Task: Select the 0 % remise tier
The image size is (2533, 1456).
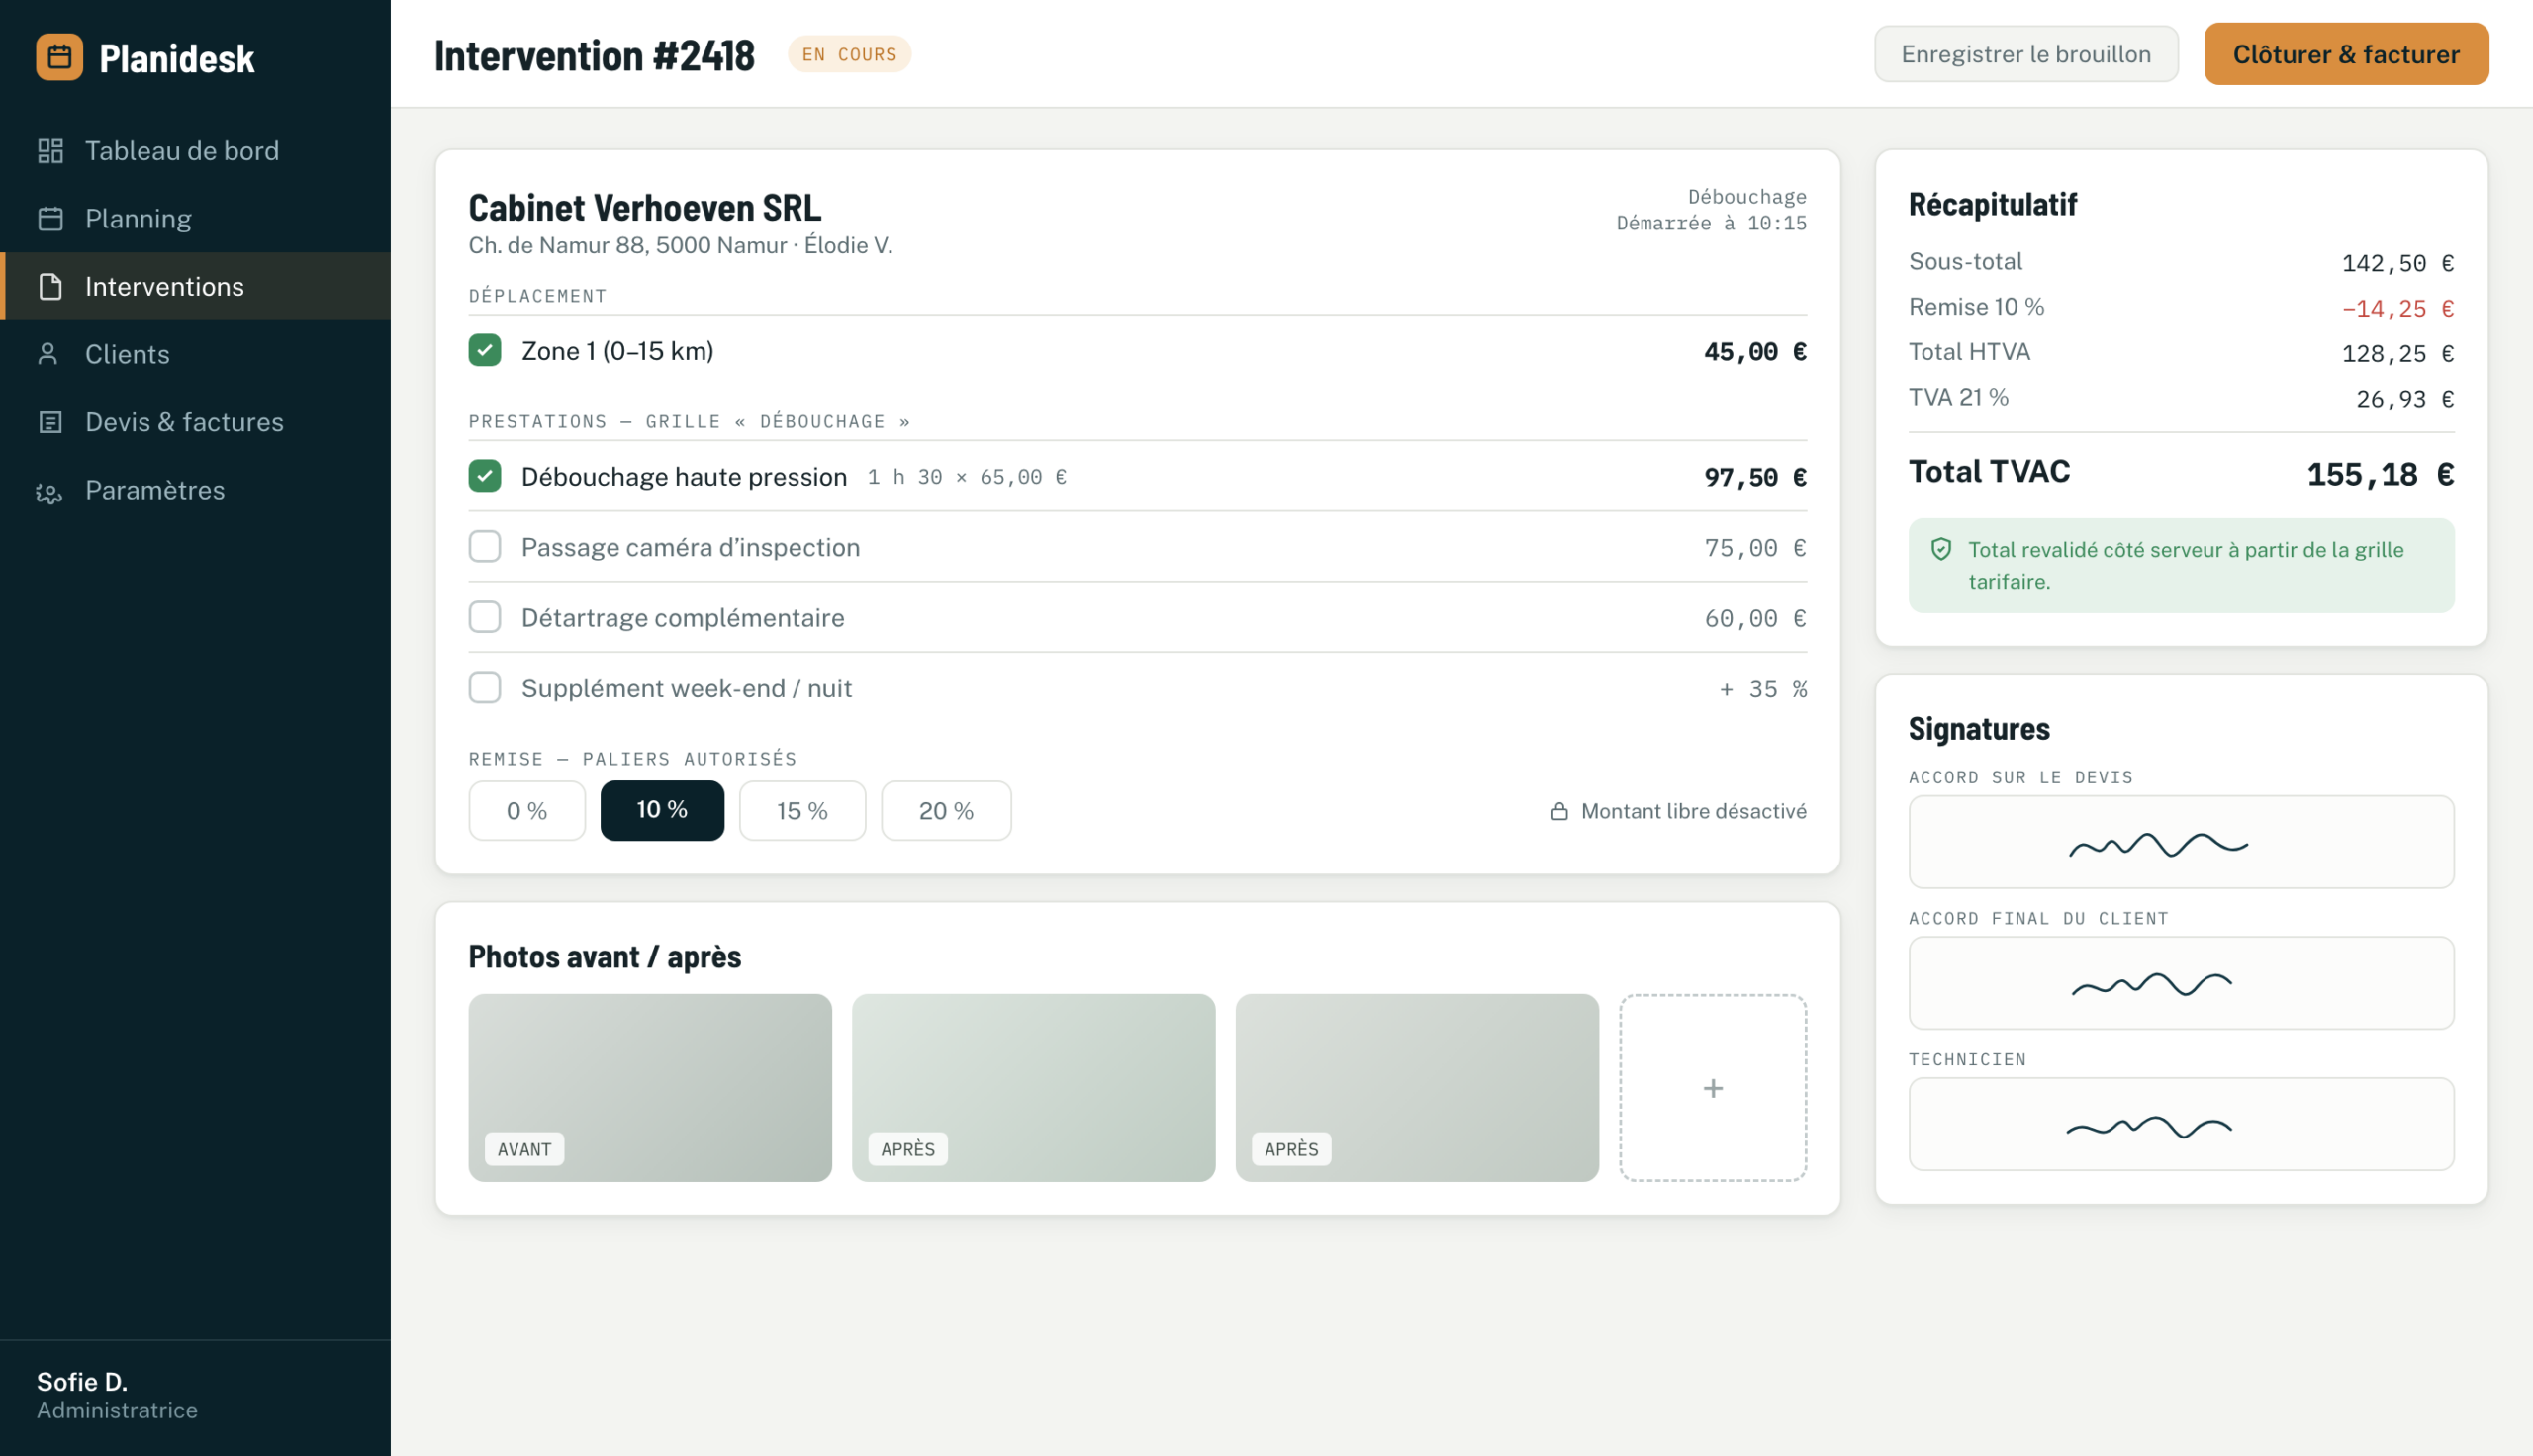Action: click(x=527, y=811)
